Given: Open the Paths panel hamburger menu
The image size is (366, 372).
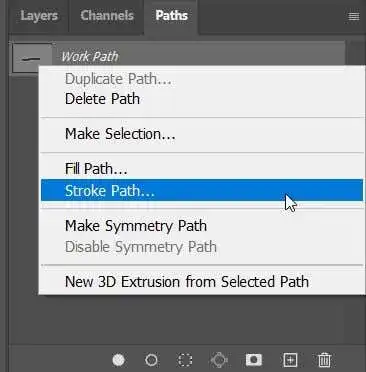Looking at the screenshot, I should point(354,16).
